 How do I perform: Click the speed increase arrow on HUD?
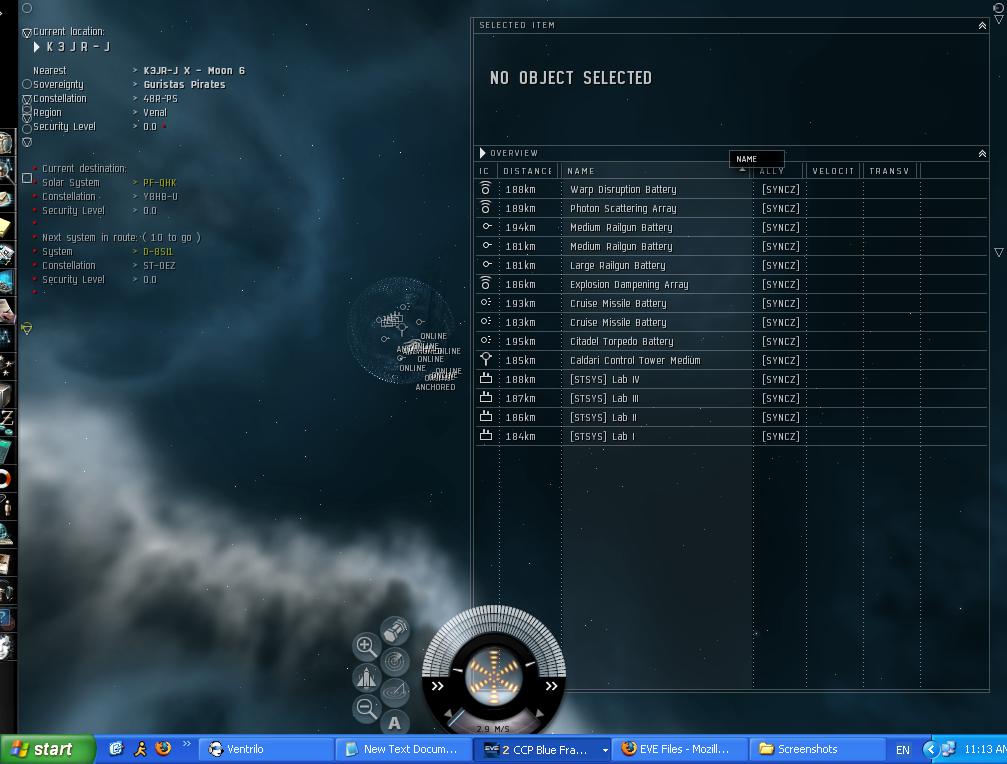pos(539,713)
